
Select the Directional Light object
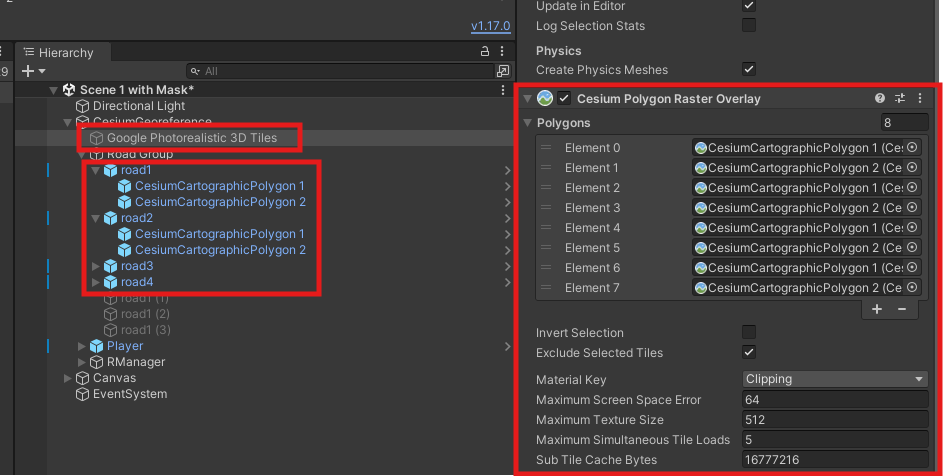[x=139, y=106]
